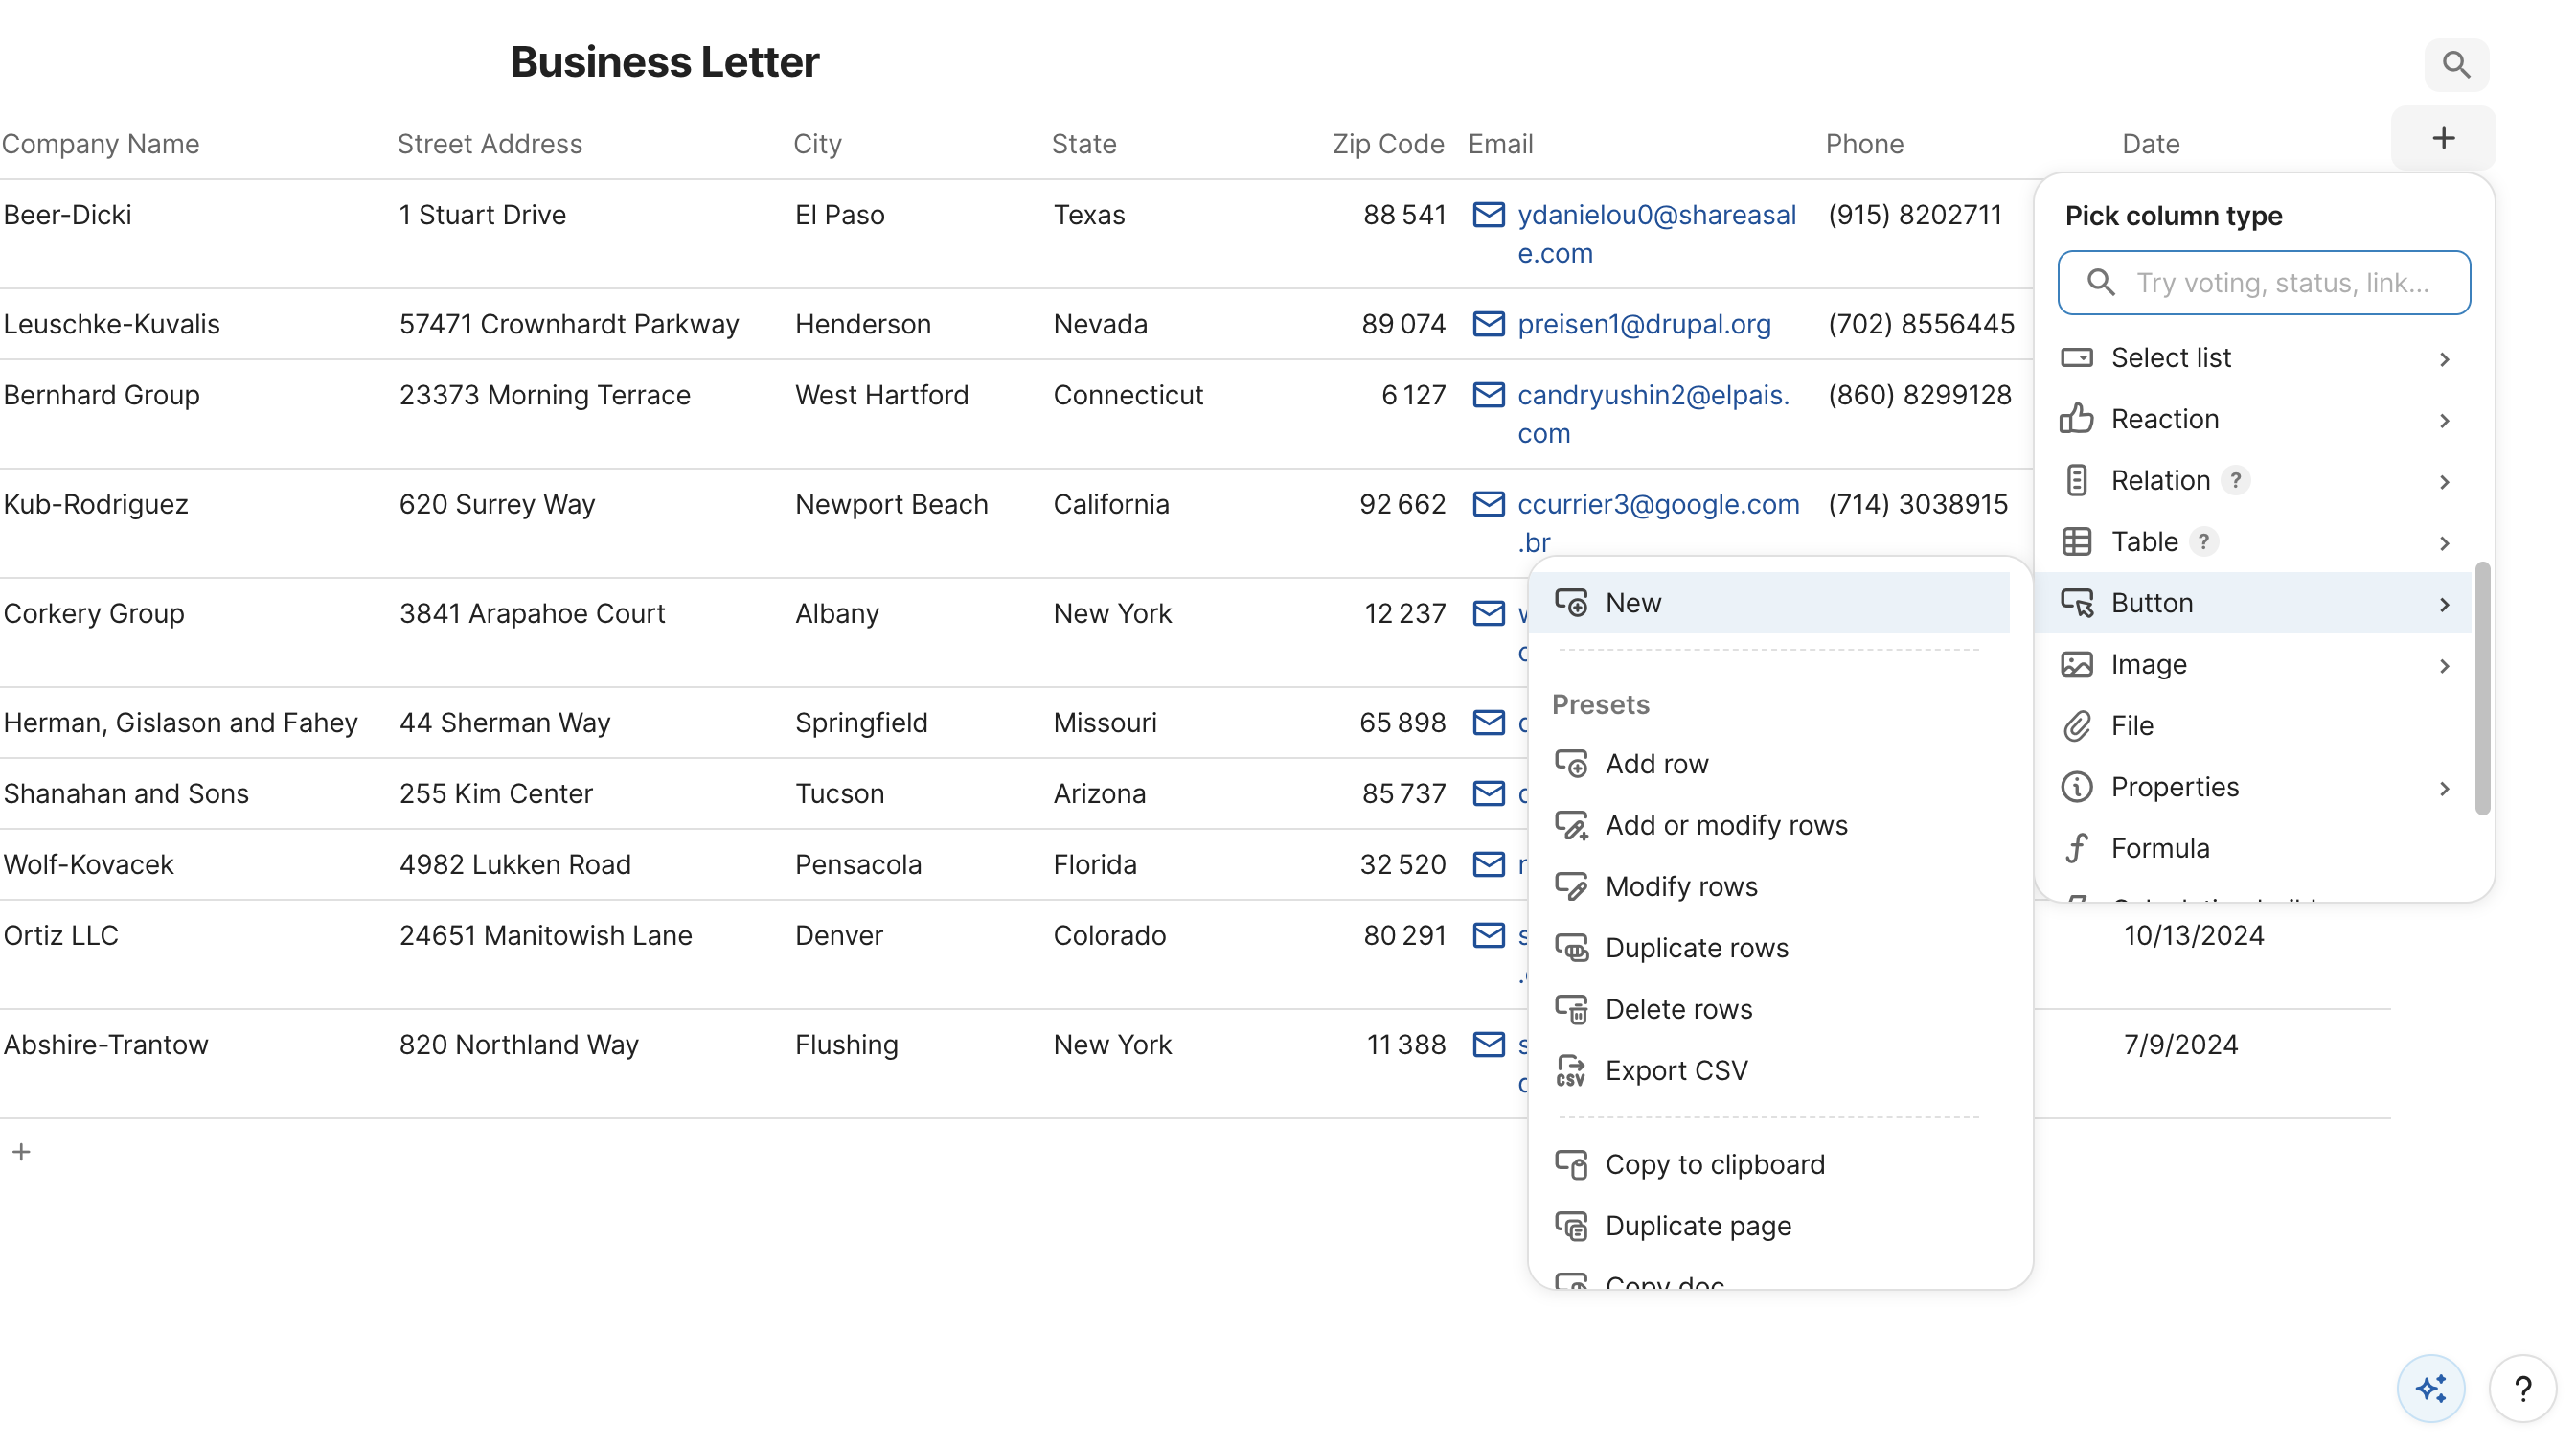Image resolution: width=2576 pixels, height=1447 pixels.
Task: Choose New from the context menu
Action: pyautogui.click(x=1632, y=602)
